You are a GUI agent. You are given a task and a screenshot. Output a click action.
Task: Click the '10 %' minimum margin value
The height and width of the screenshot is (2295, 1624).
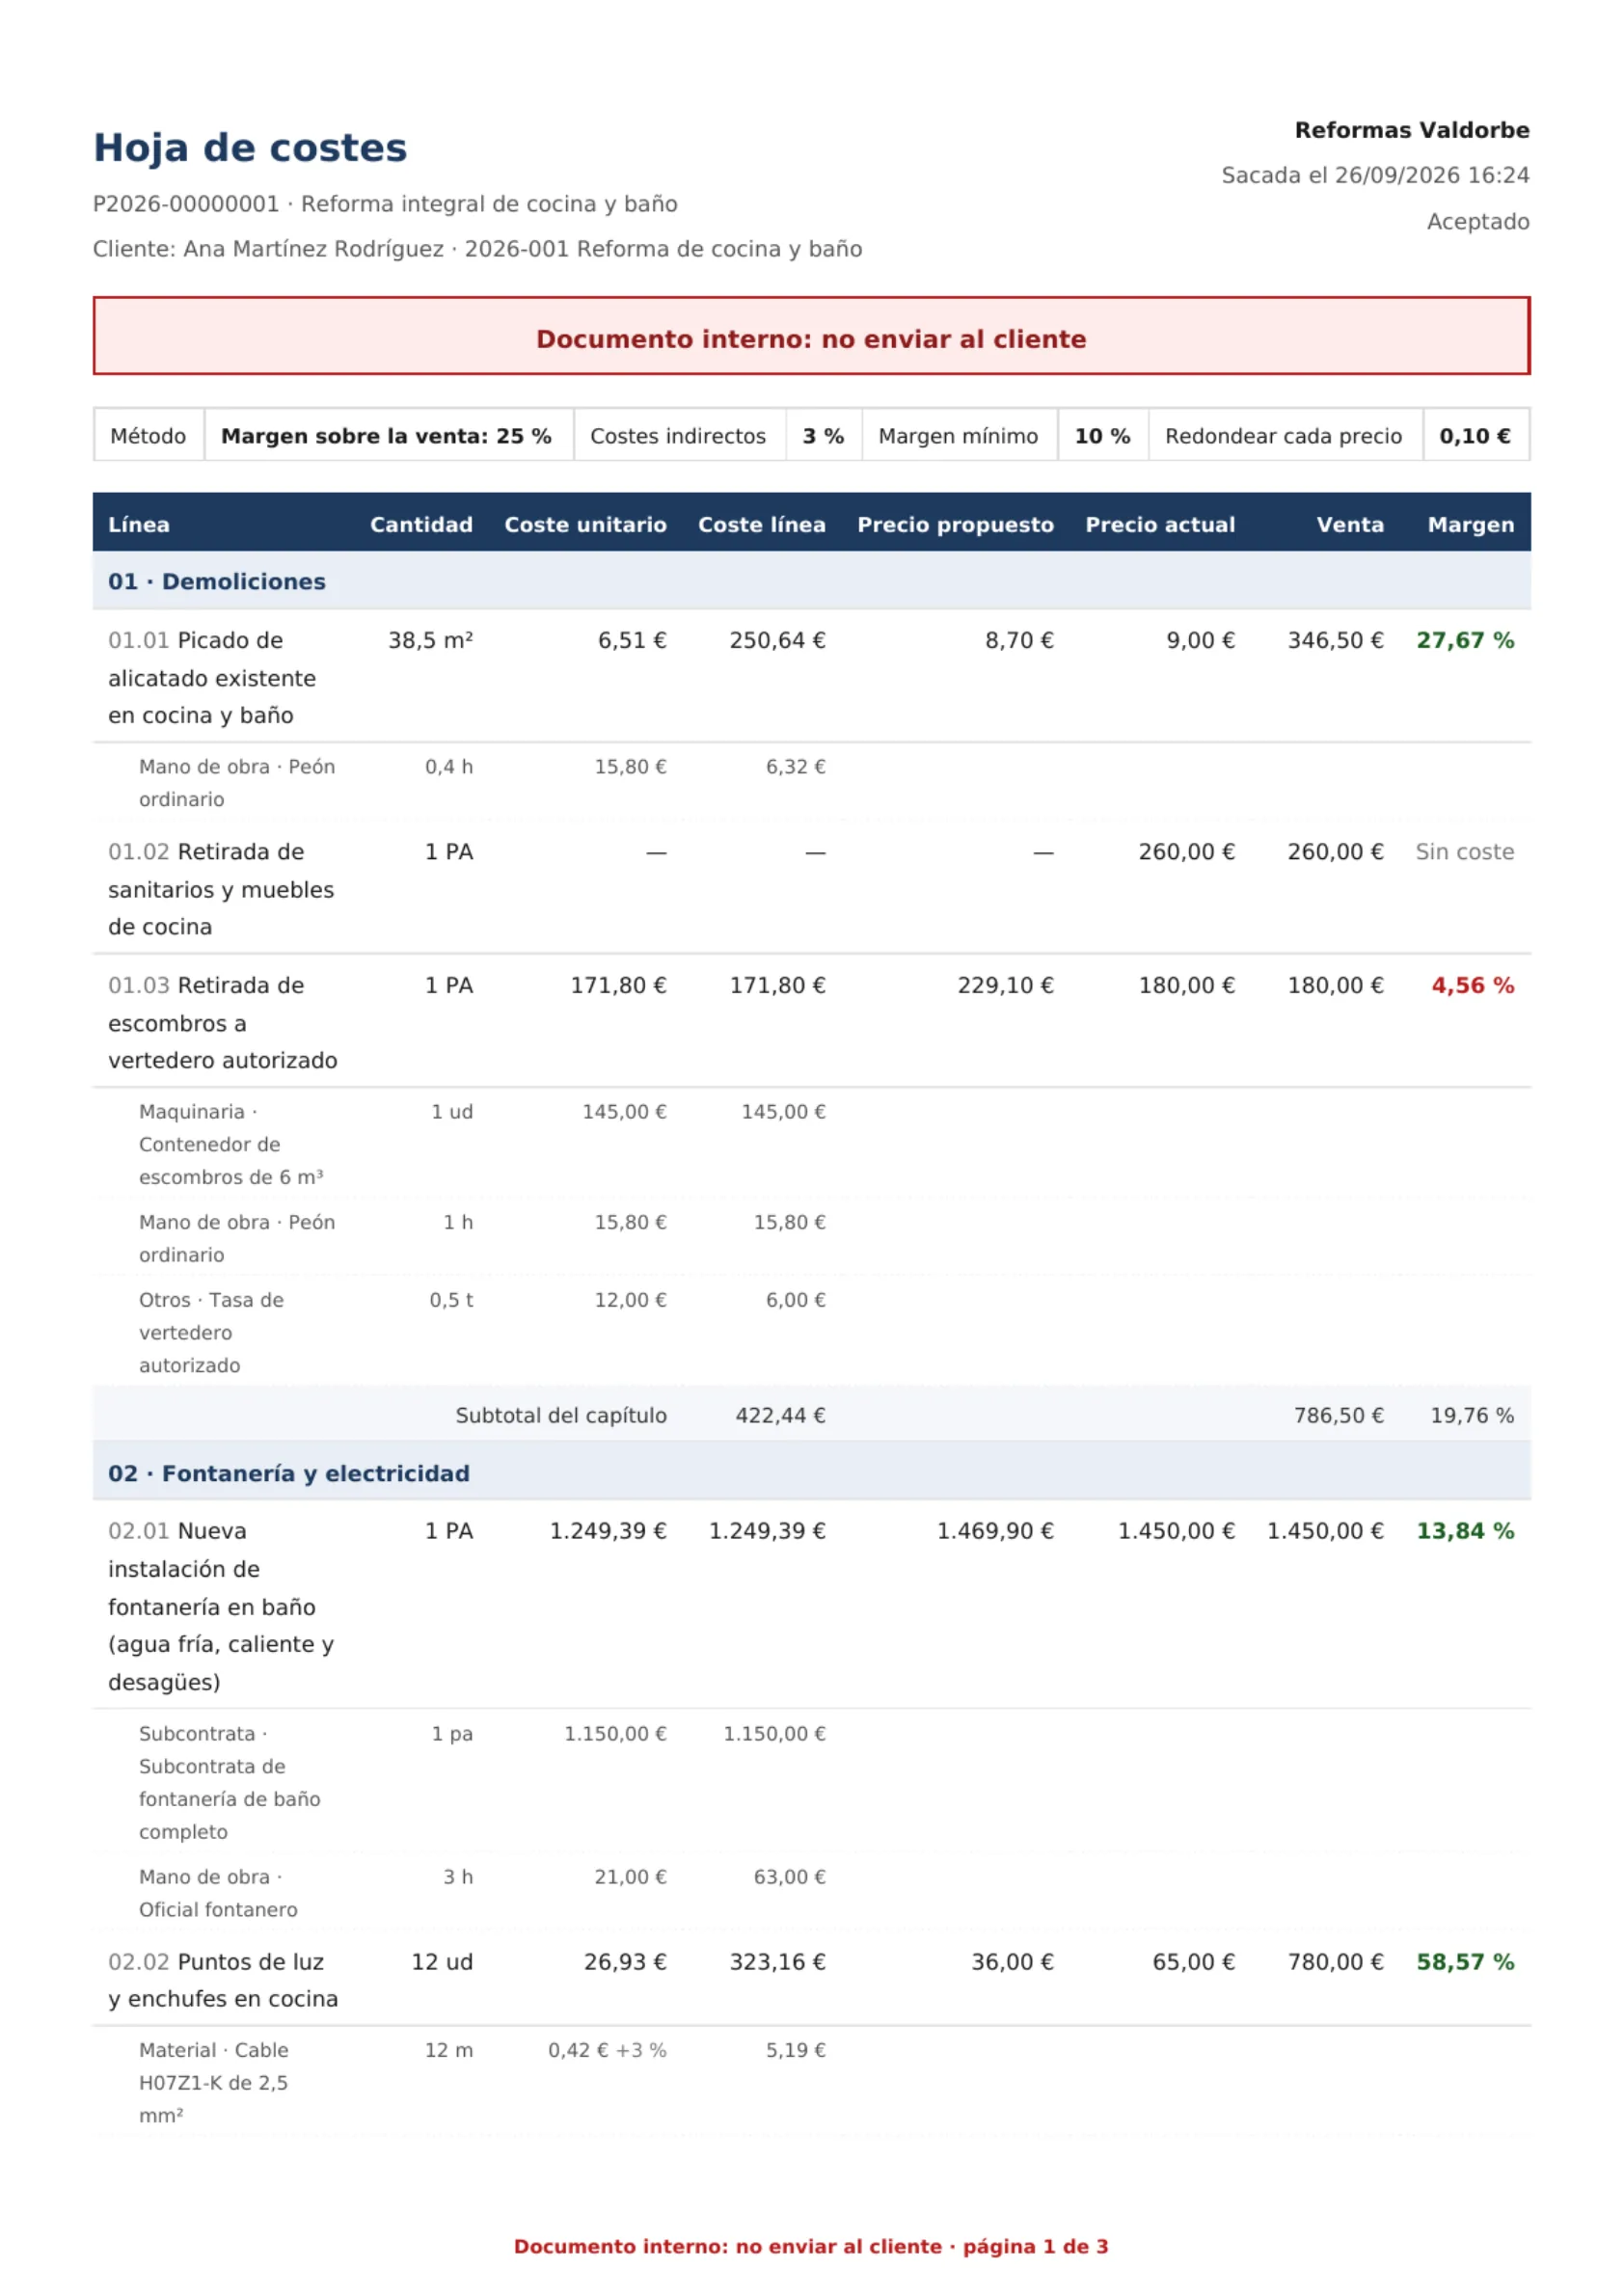pos(1102,436)
